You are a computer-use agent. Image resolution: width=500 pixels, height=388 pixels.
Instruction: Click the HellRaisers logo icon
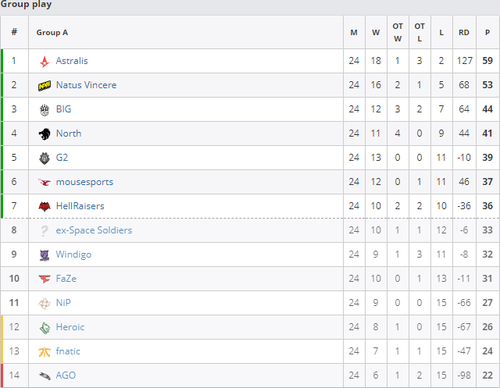pyautogui.click(x=44, y=207)
